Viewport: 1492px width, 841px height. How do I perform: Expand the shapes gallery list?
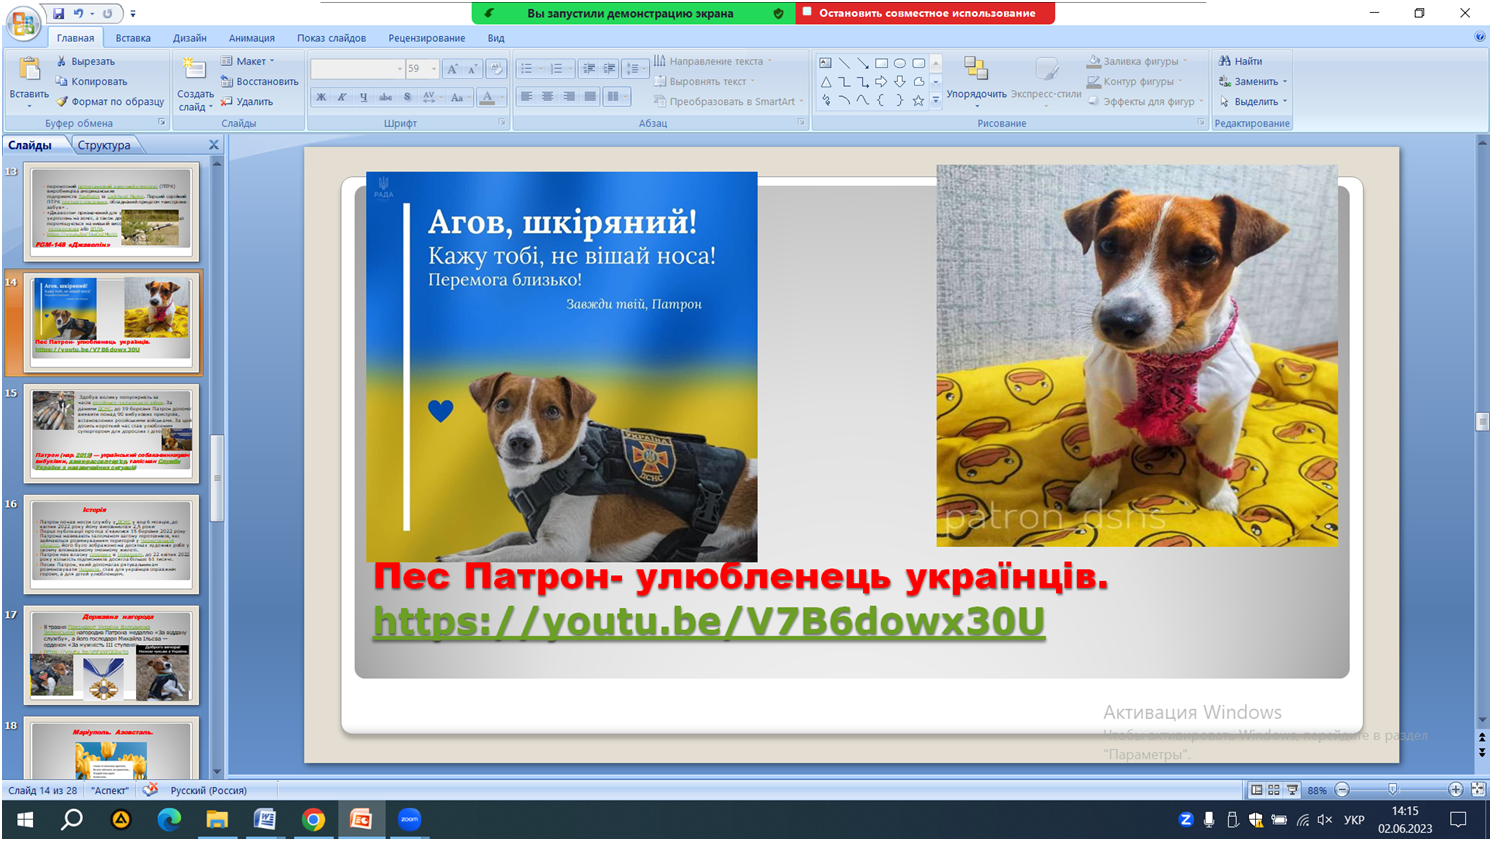[936, 101]
